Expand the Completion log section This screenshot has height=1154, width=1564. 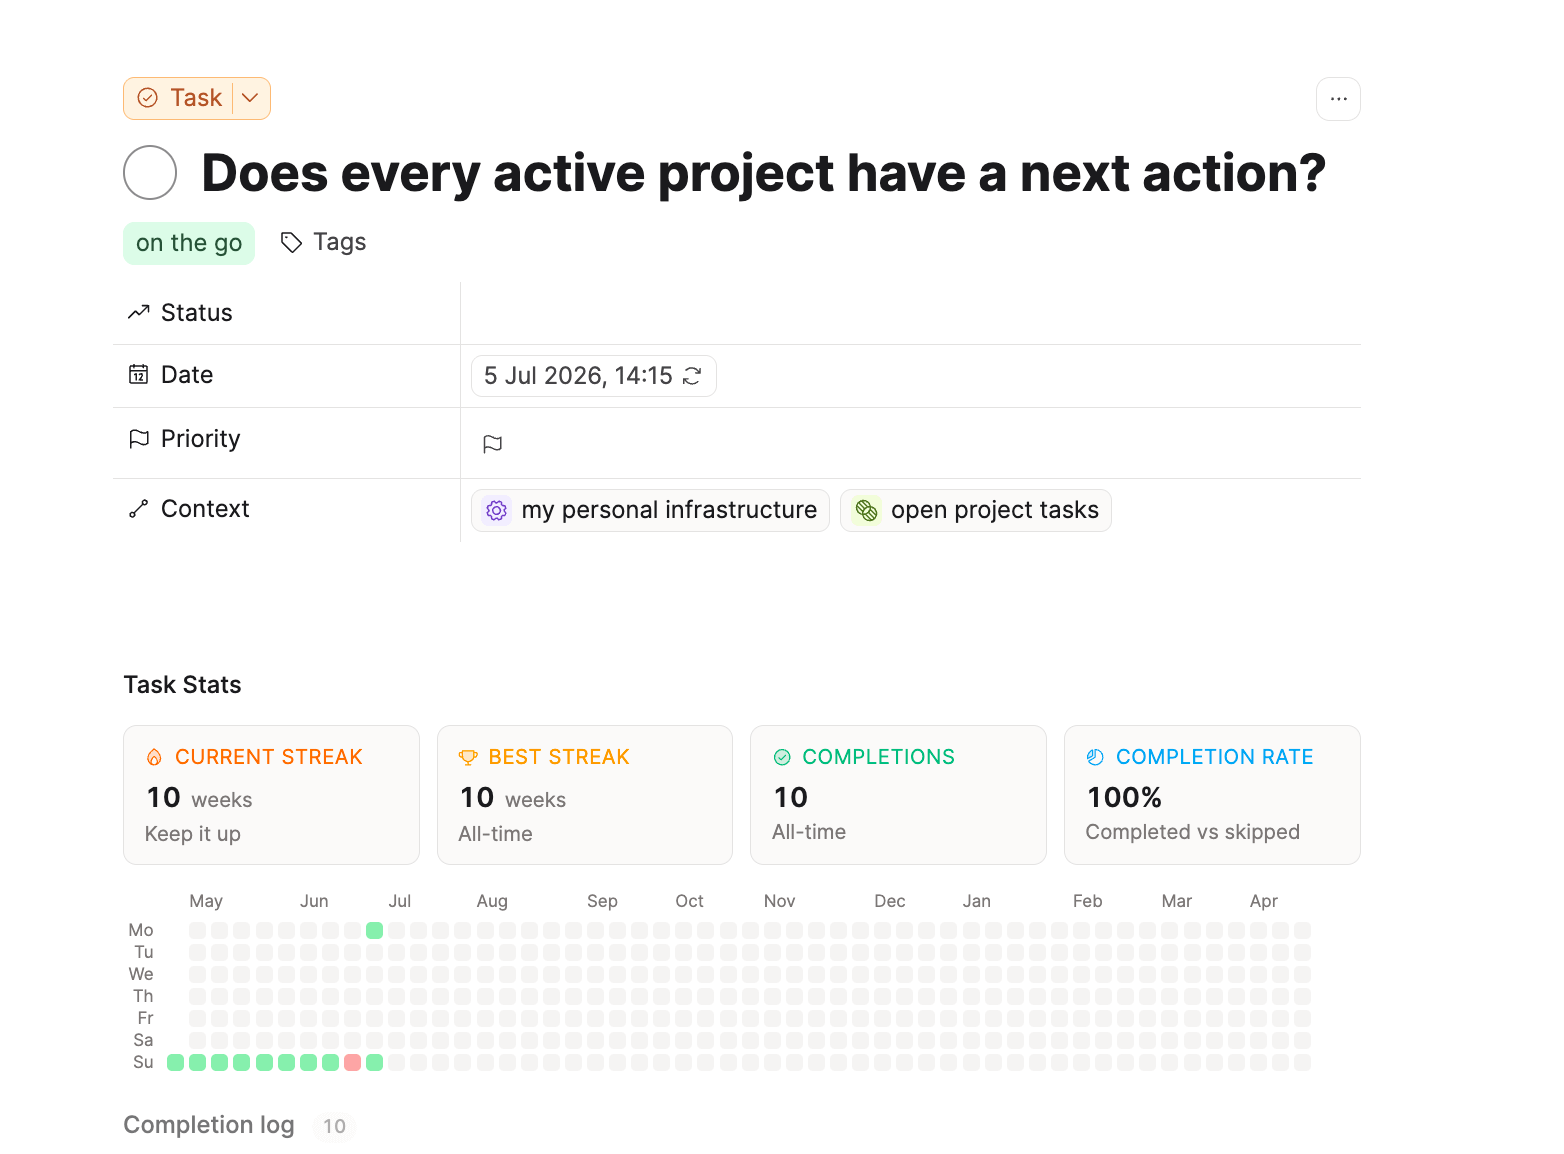pos(208,1125)
